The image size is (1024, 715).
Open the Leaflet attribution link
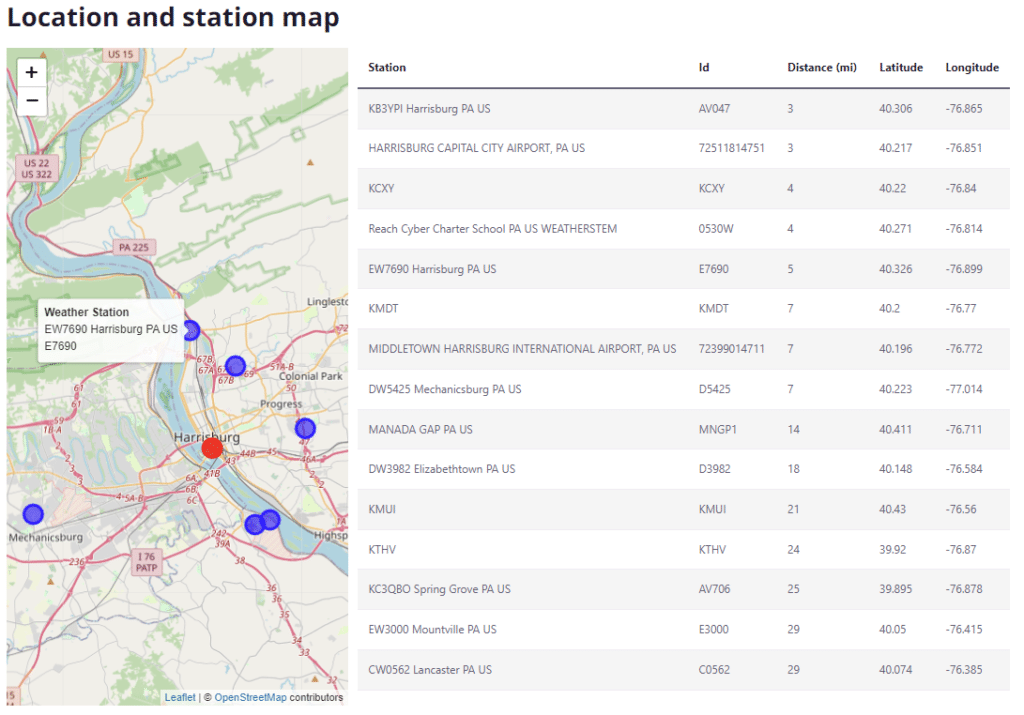[x=180, y=698]
